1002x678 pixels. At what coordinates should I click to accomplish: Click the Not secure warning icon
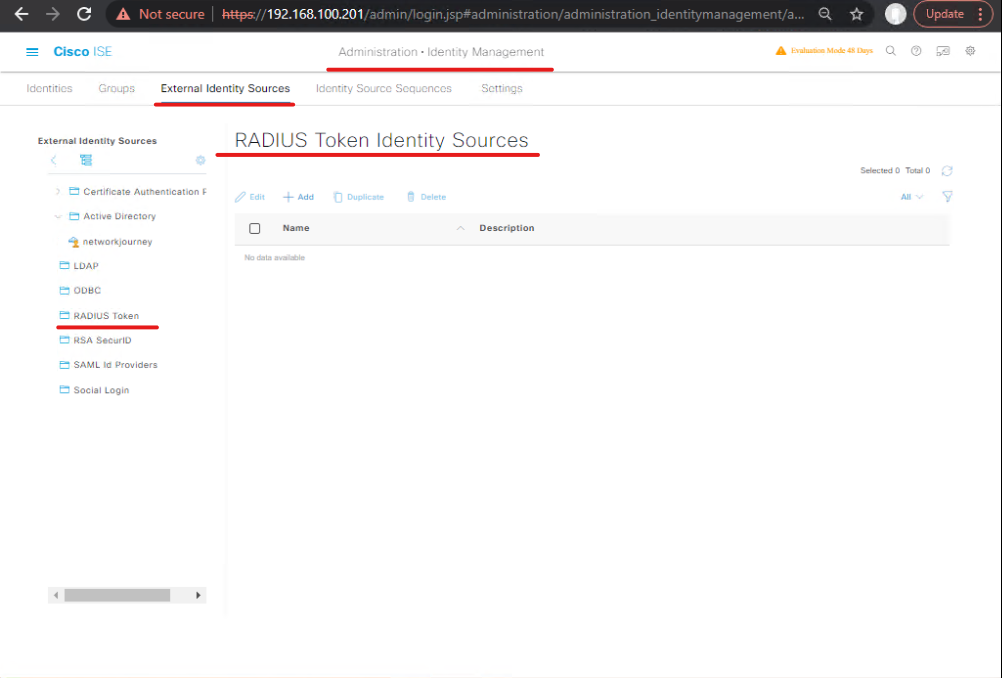(123, 14)
